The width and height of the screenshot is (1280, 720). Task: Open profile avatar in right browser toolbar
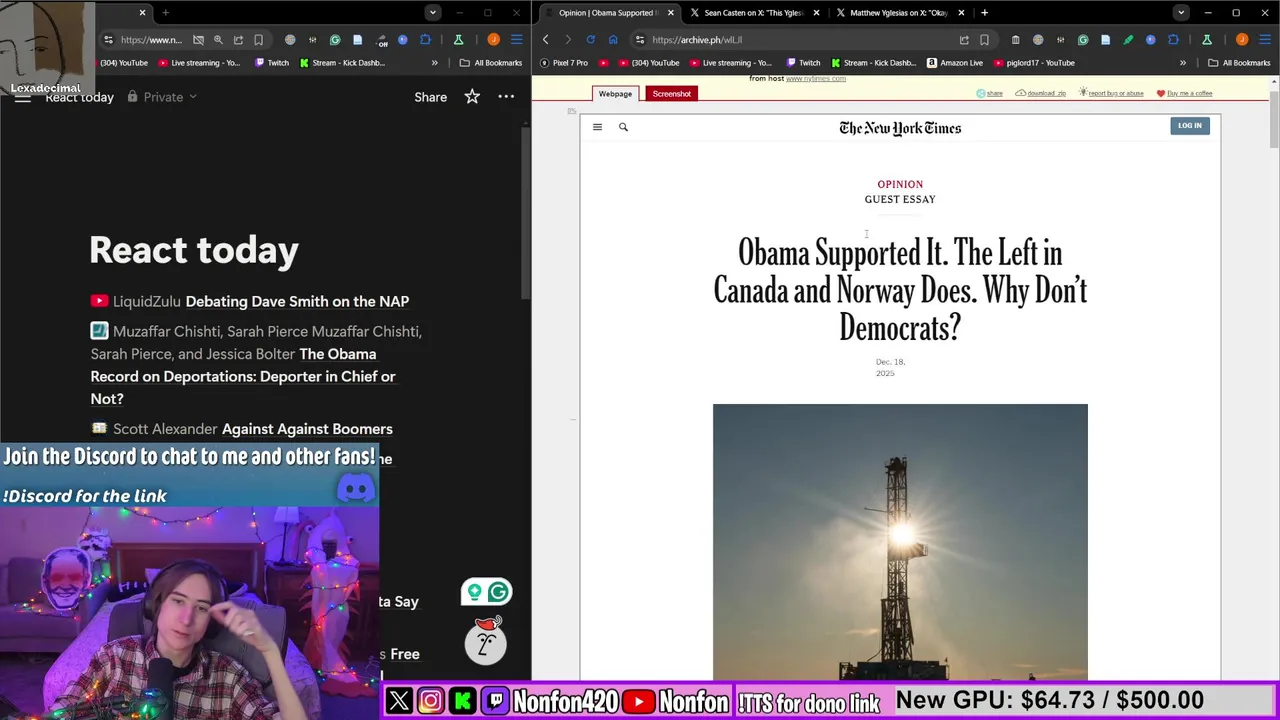click(1242, 40)
